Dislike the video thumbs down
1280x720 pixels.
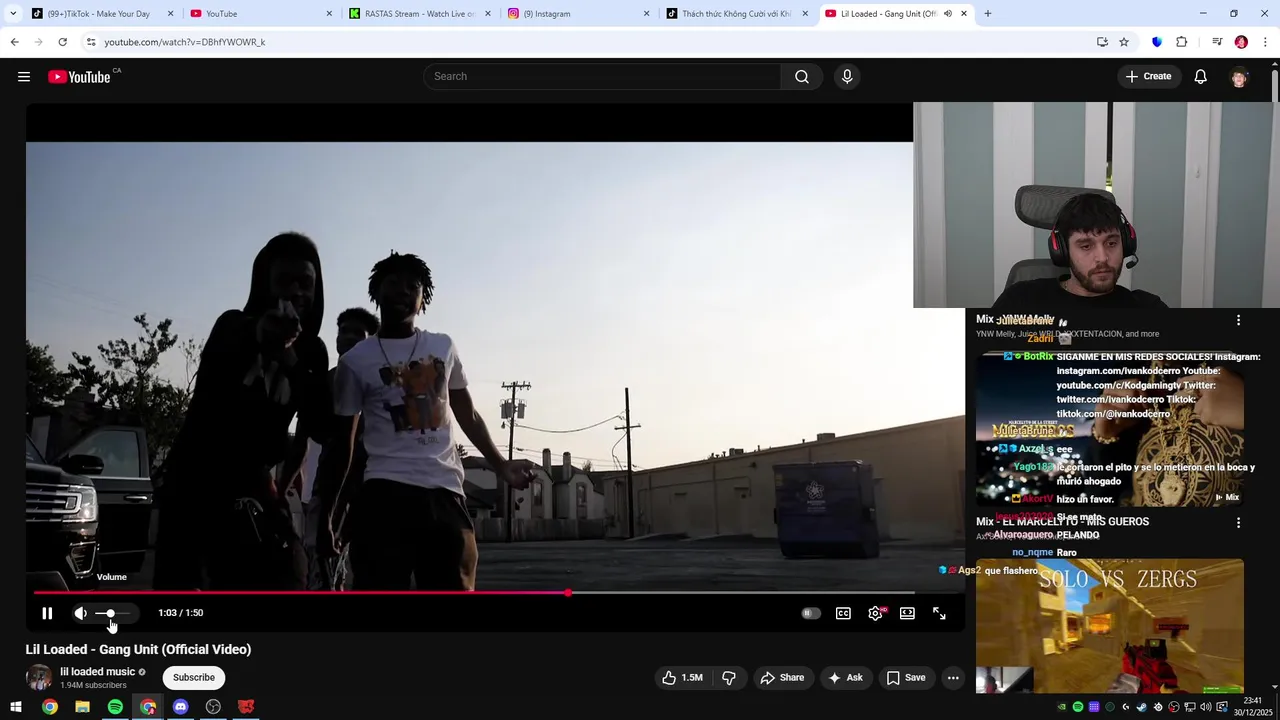click(729, 678)
